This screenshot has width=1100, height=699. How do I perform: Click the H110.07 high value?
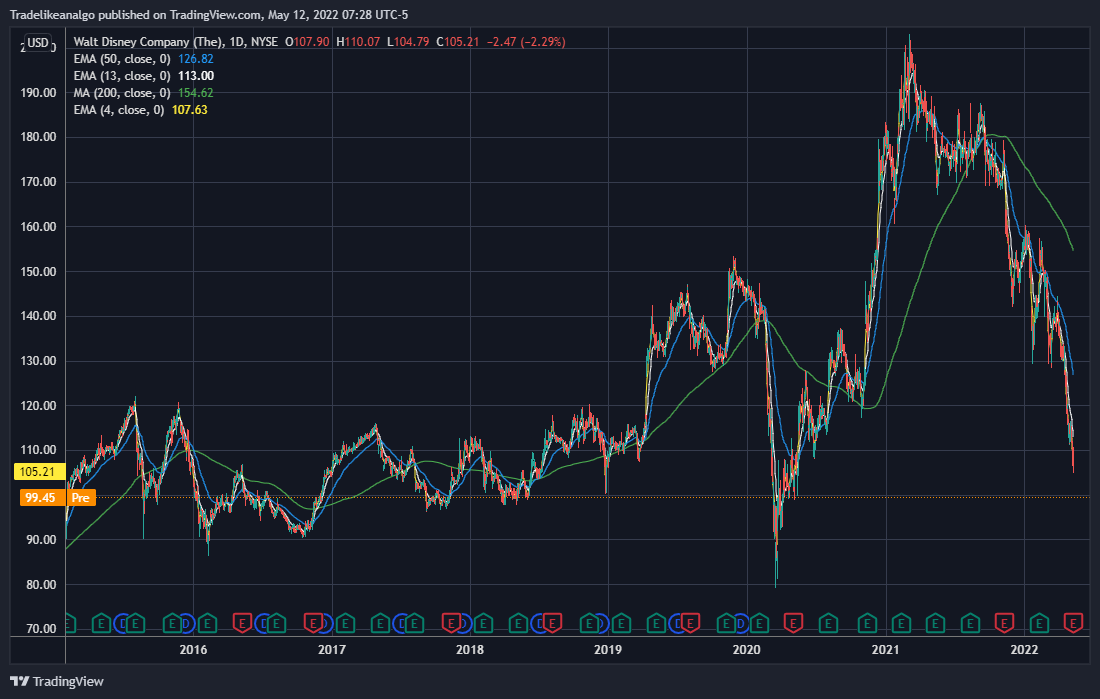(358, 42)
